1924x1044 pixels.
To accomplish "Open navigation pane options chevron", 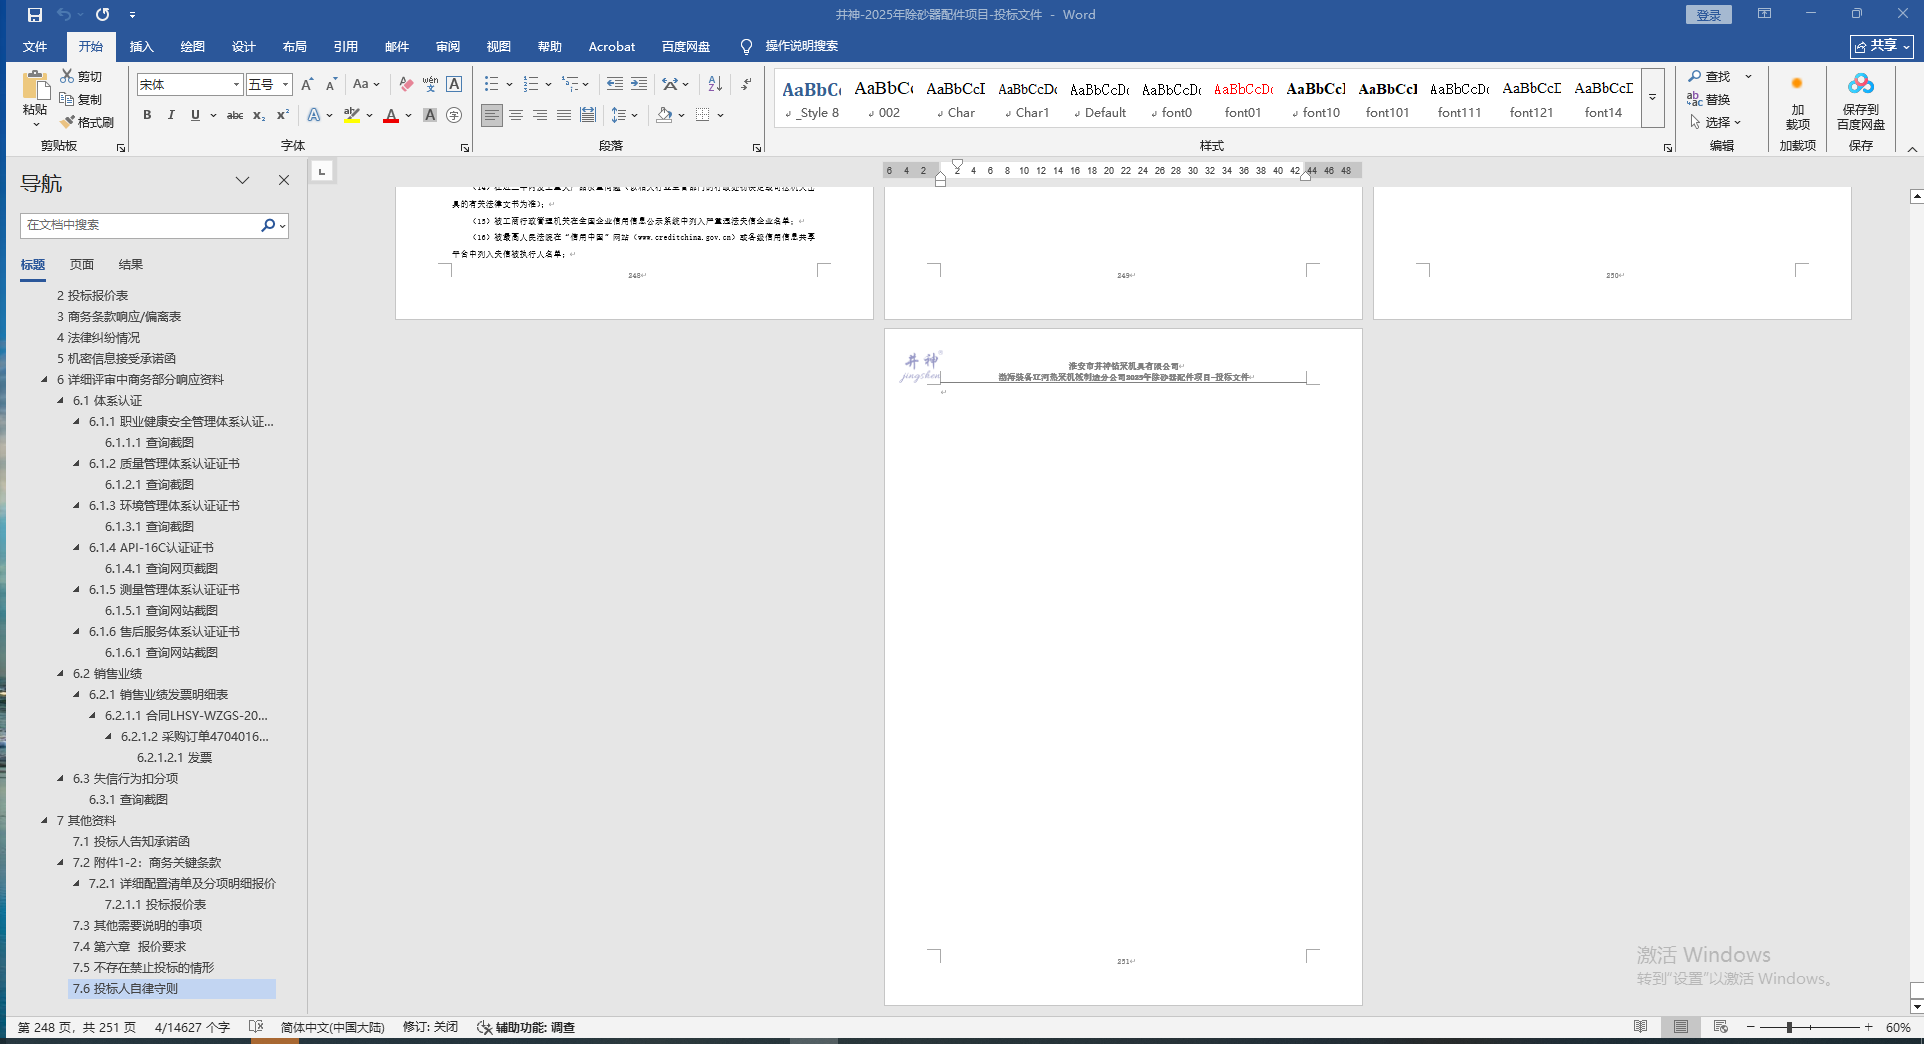I will click(242, 180).
